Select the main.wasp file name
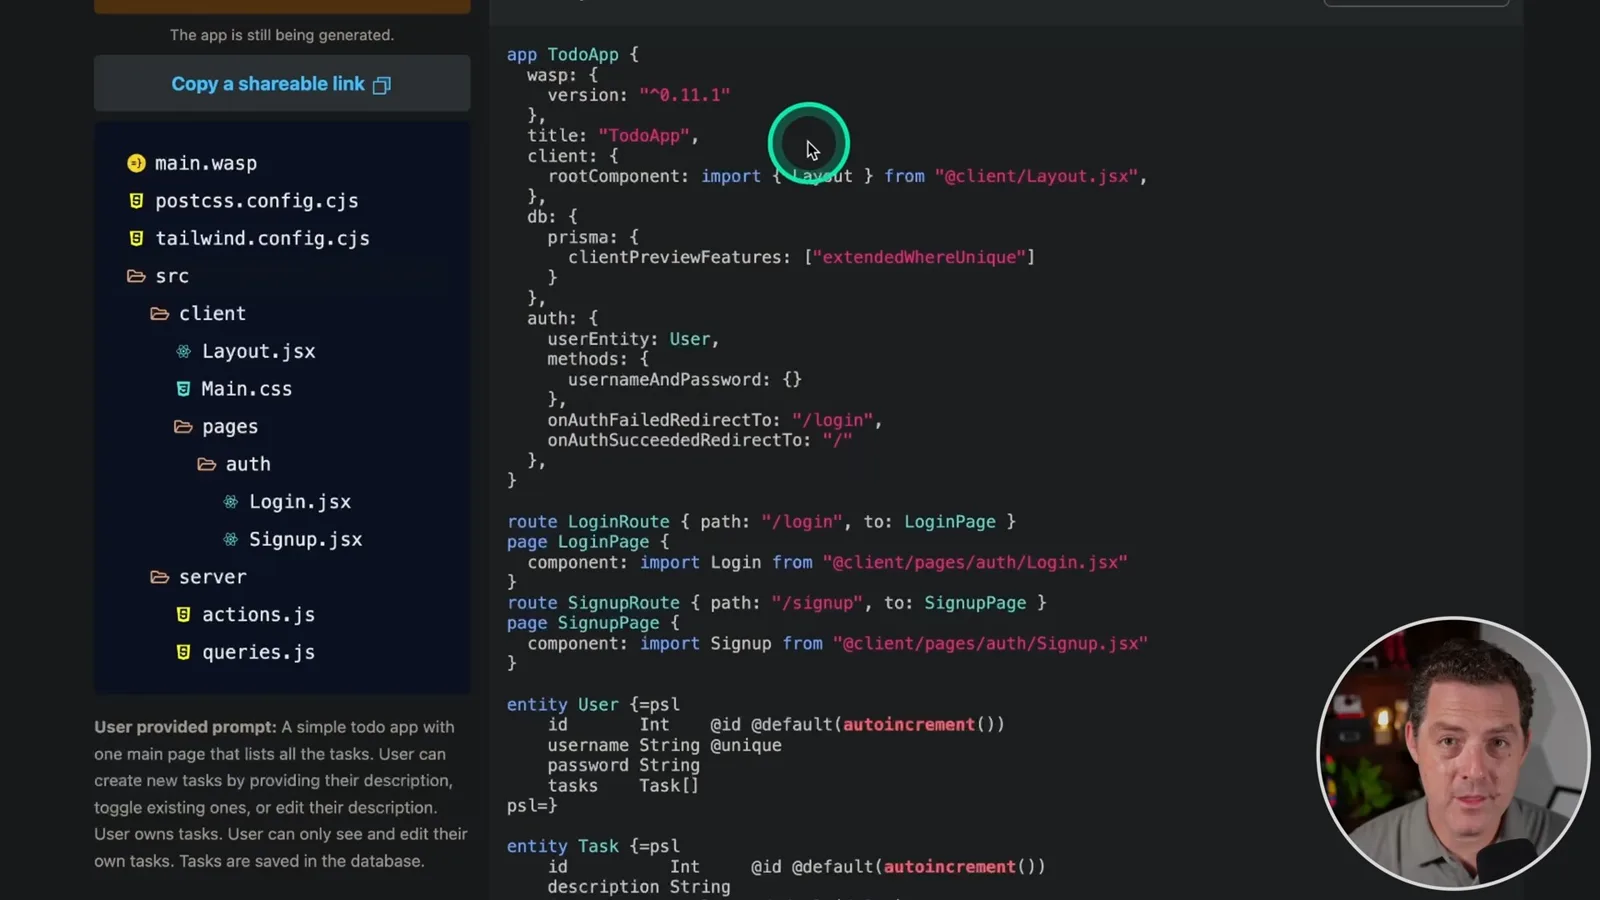The height and width of the screenshot is (900, 1600). 206,163
